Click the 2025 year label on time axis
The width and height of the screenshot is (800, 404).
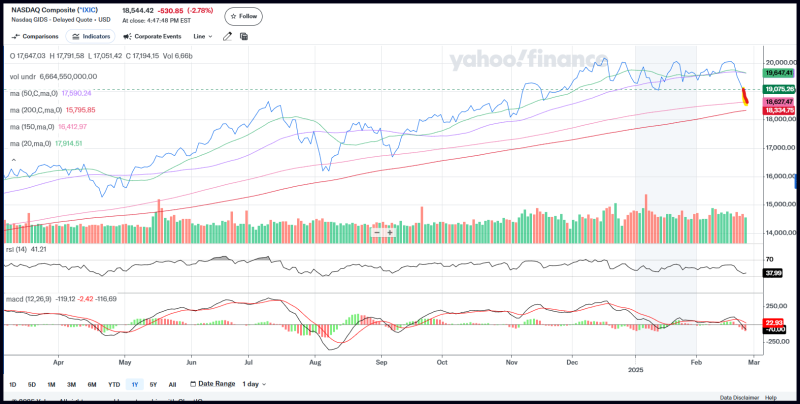coord(636,368)
